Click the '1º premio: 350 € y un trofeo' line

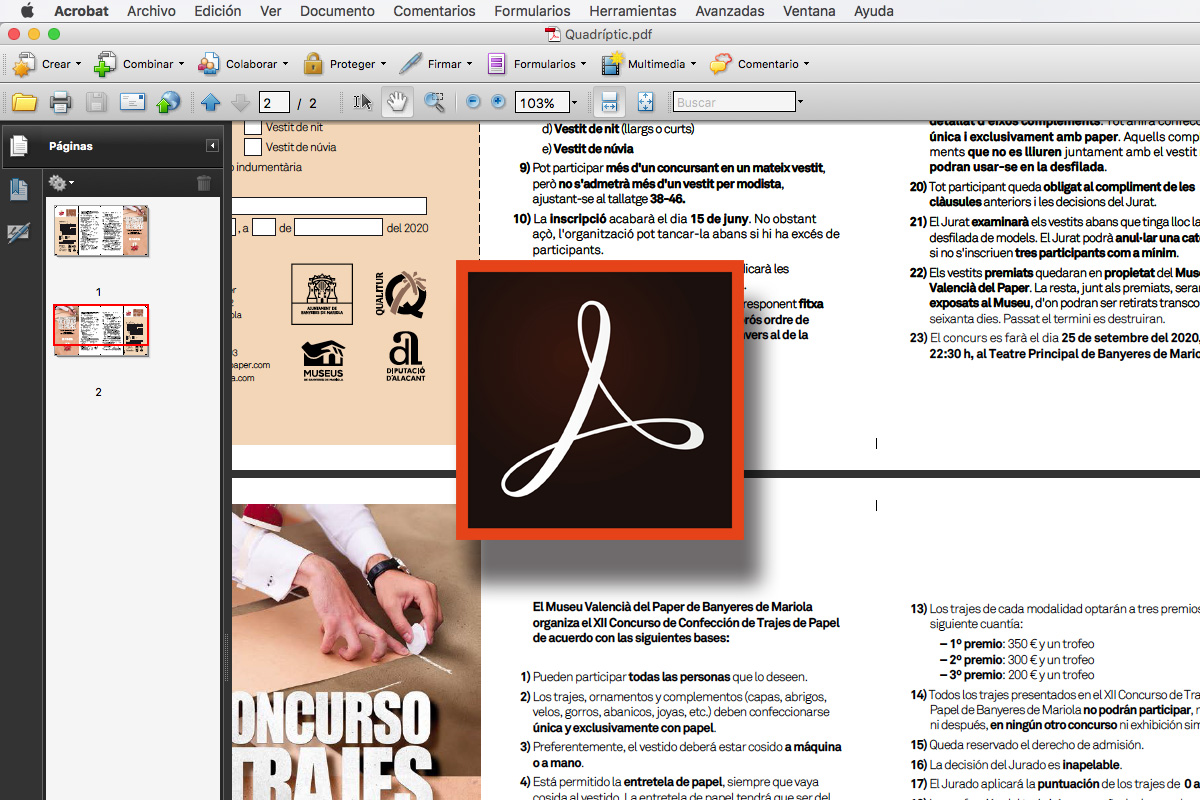pos(1017,644)
